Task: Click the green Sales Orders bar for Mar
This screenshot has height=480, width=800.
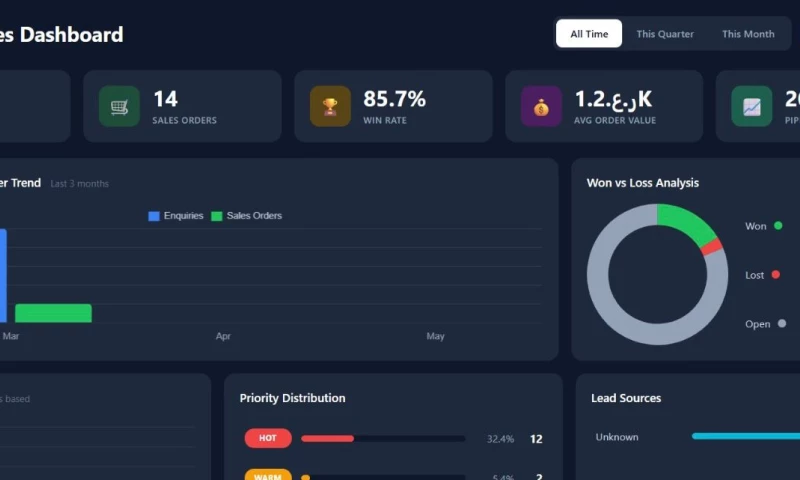Action: (54, 313)
